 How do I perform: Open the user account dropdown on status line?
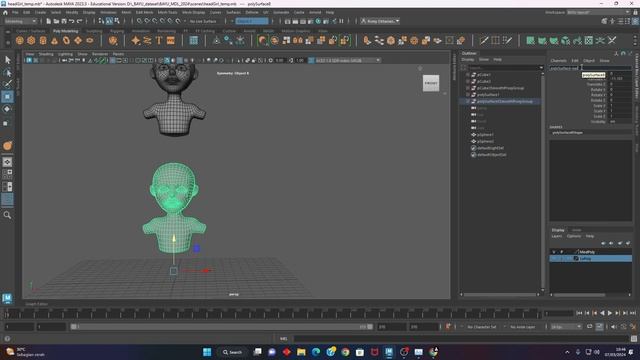click(380, 21)
